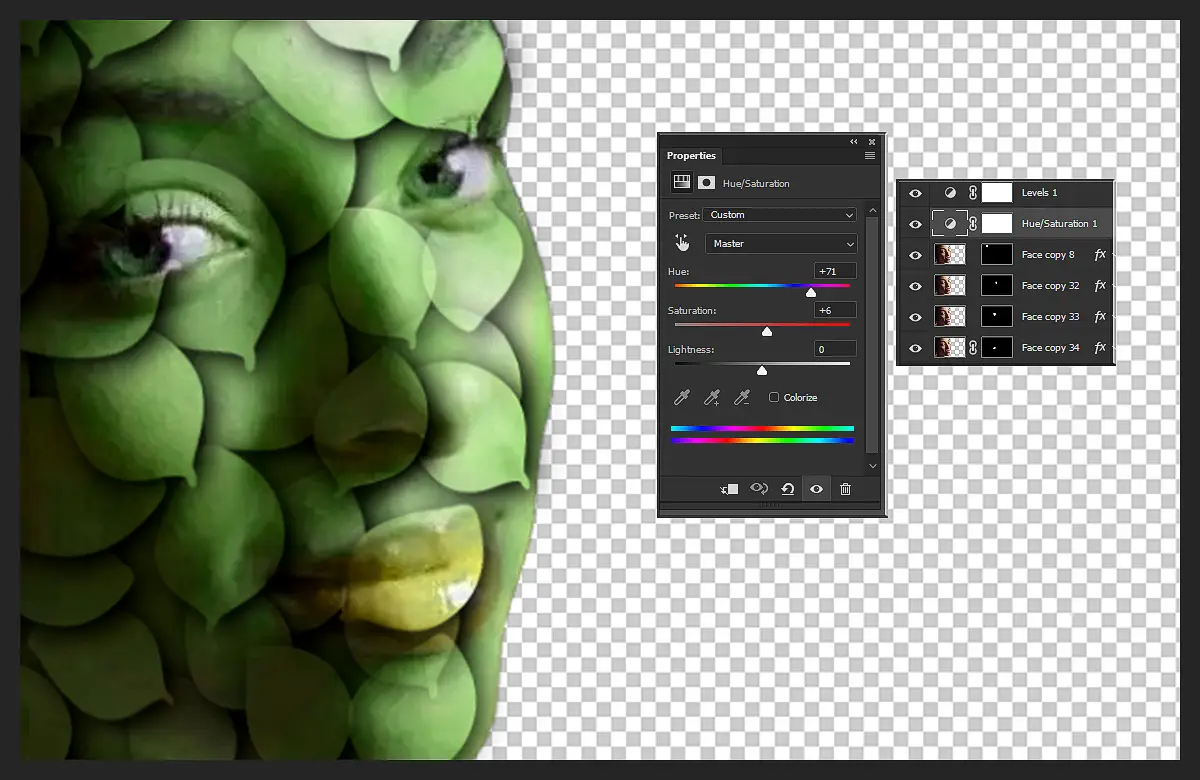Click the Hue slider handle

click(x=811, y=292)
